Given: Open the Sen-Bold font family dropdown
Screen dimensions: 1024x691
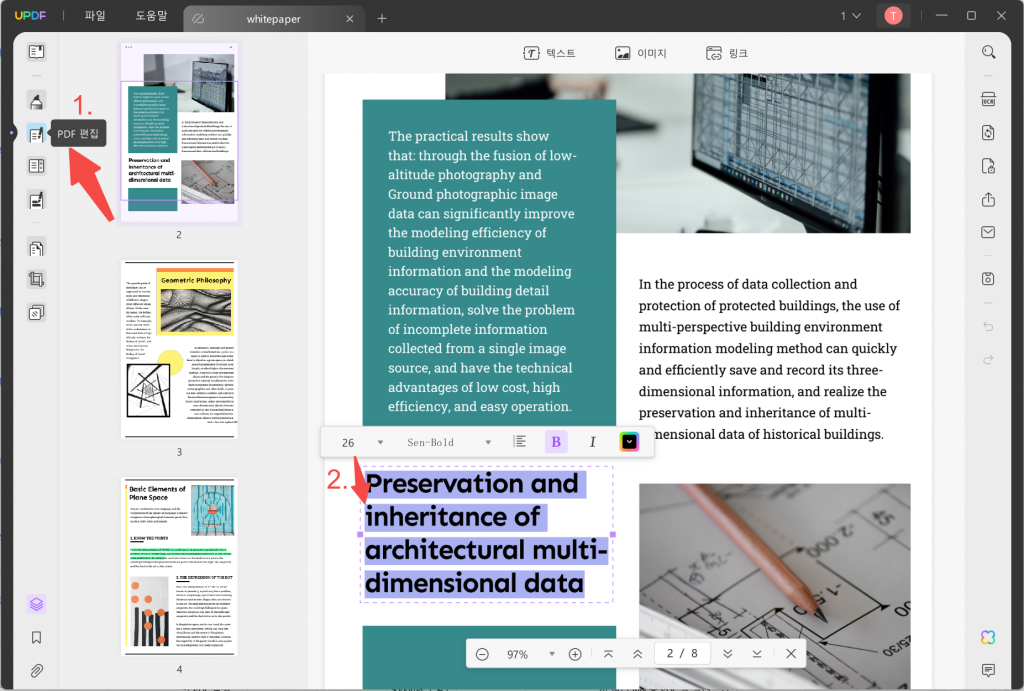Looking at the screenshot, I should click(x=488, y=442).
